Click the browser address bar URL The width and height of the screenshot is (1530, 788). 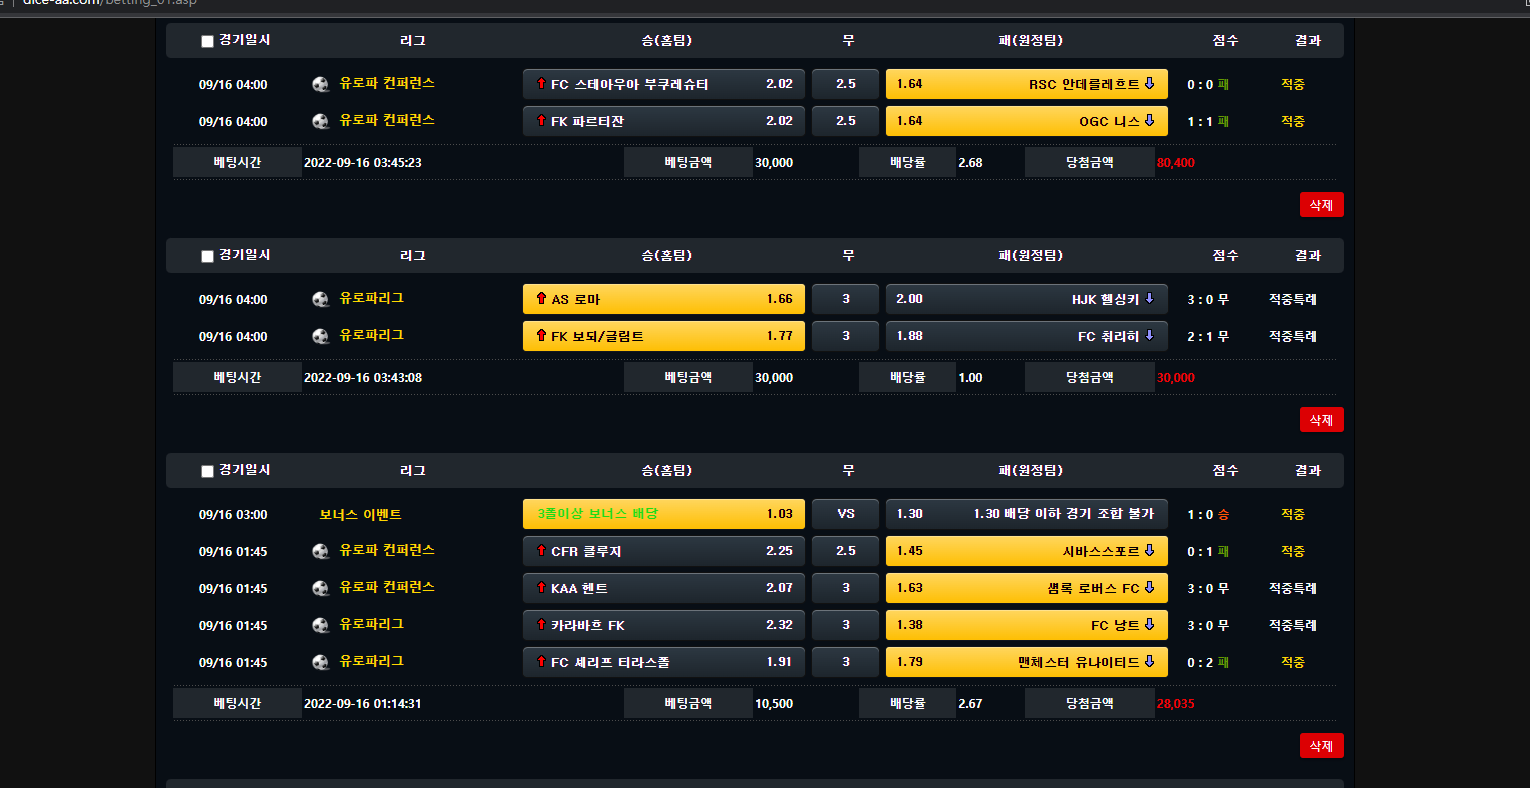point(110,3)
